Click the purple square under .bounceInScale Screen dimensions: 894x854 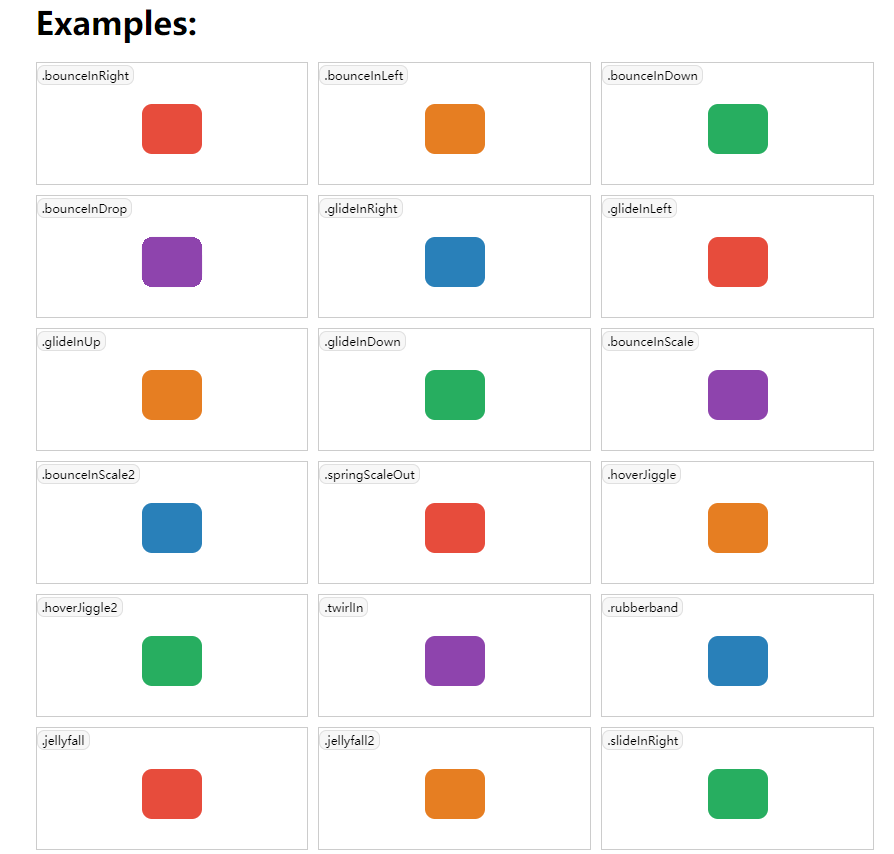tap(738, 395)
